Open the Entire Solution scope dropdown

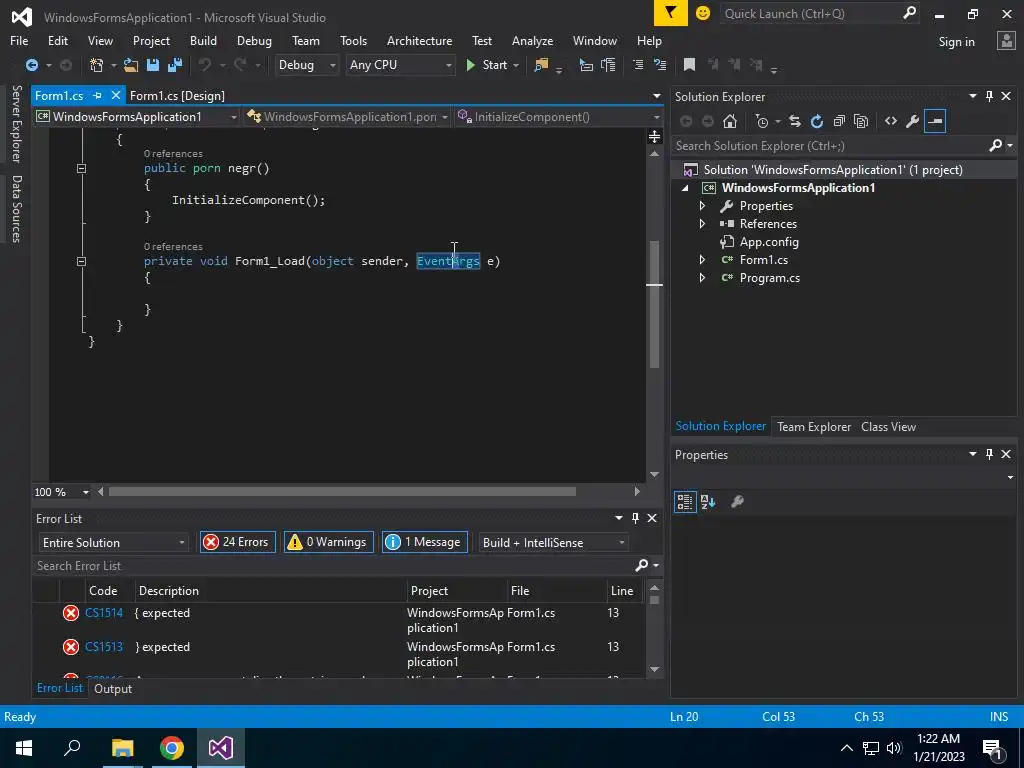[113, 542]
